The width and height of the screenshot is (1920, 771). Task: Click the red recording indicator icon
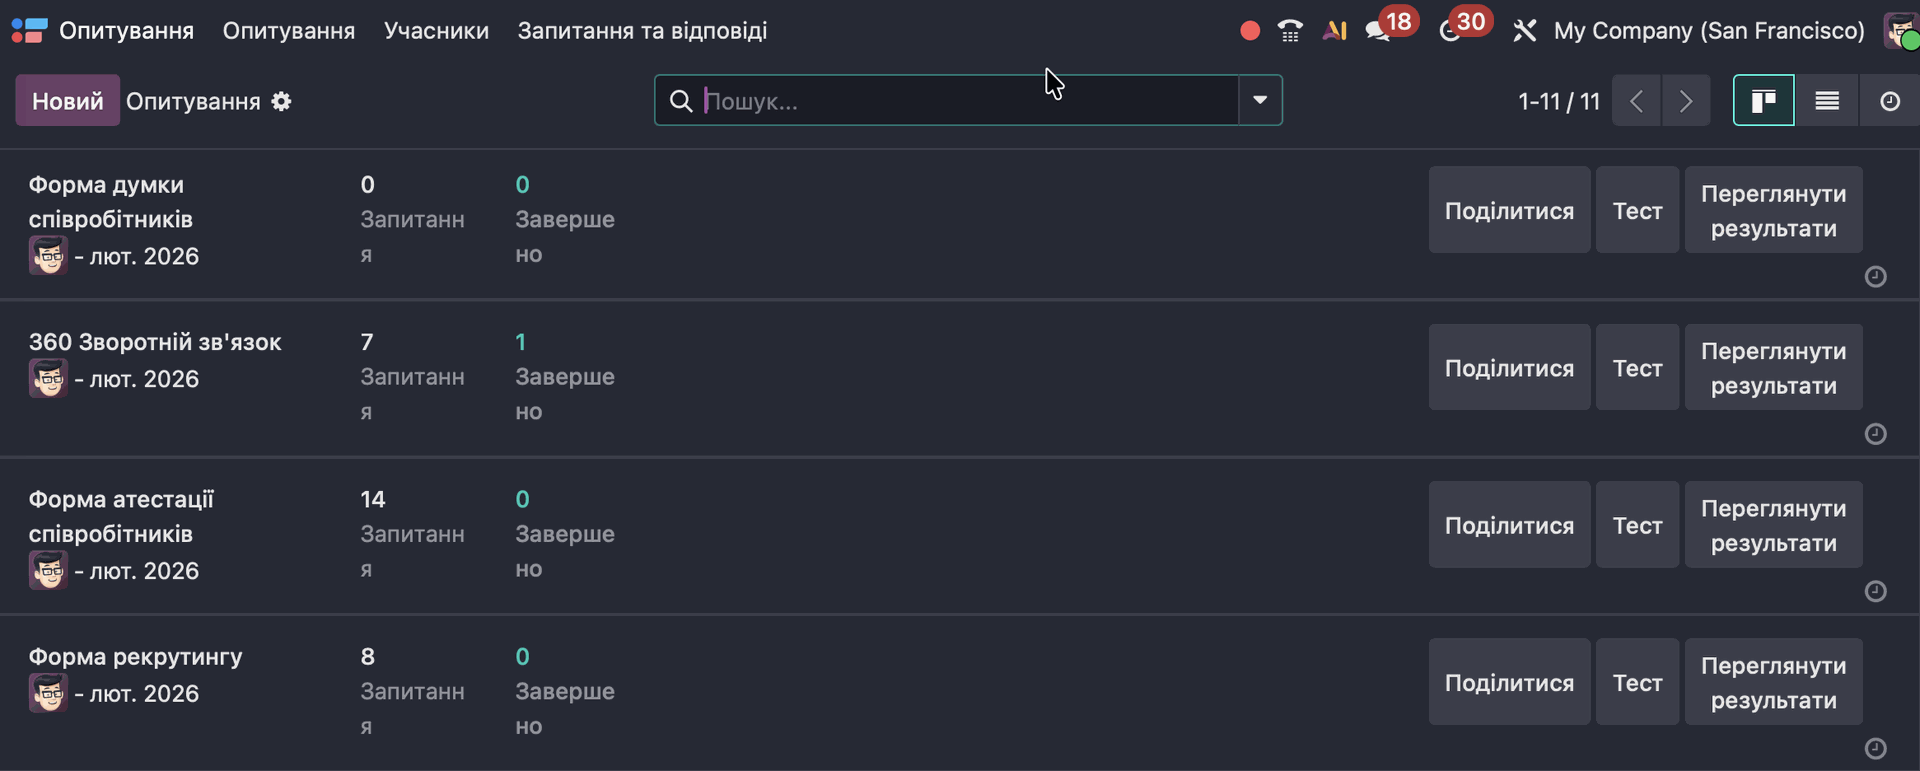tap(1249, 31)
